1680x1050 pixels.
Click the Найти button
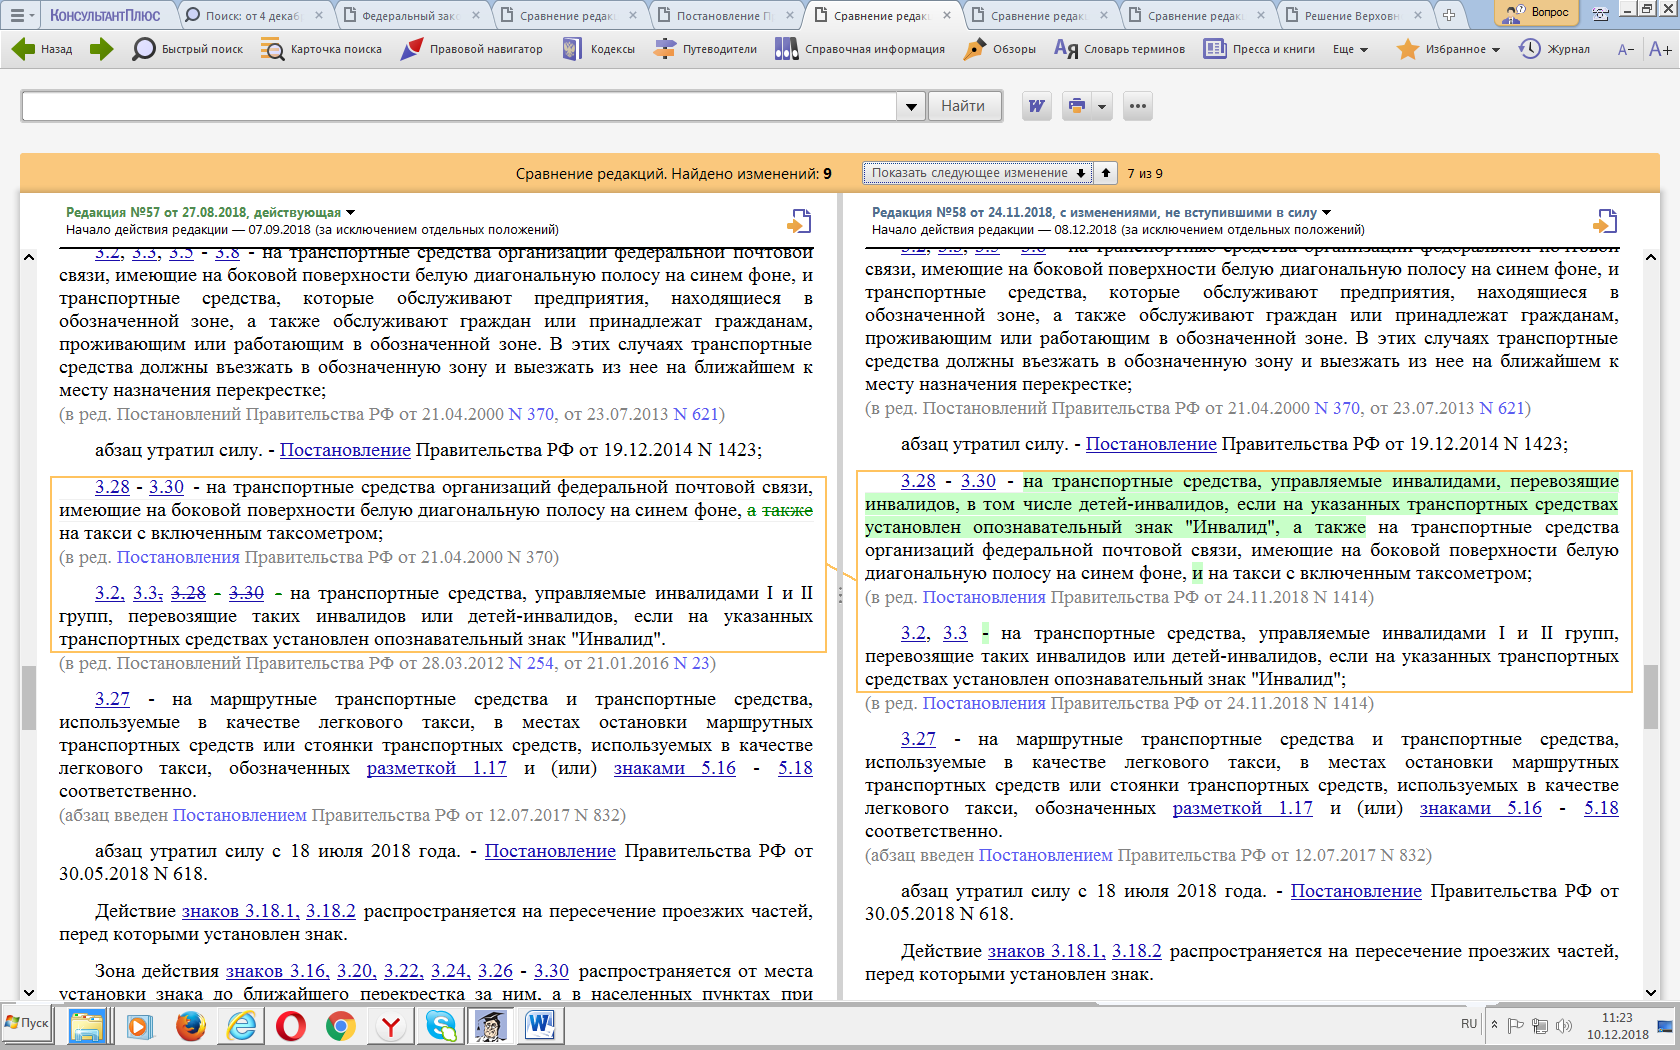[963, 106]
